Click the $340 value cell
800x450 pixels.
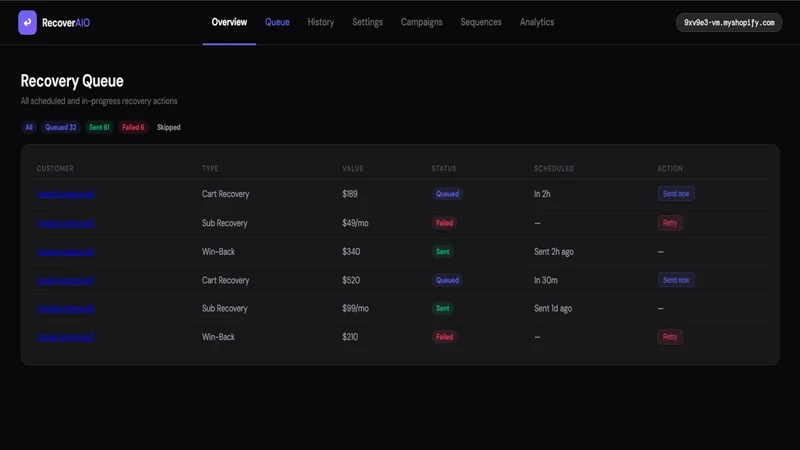click(x=351, y=252)
